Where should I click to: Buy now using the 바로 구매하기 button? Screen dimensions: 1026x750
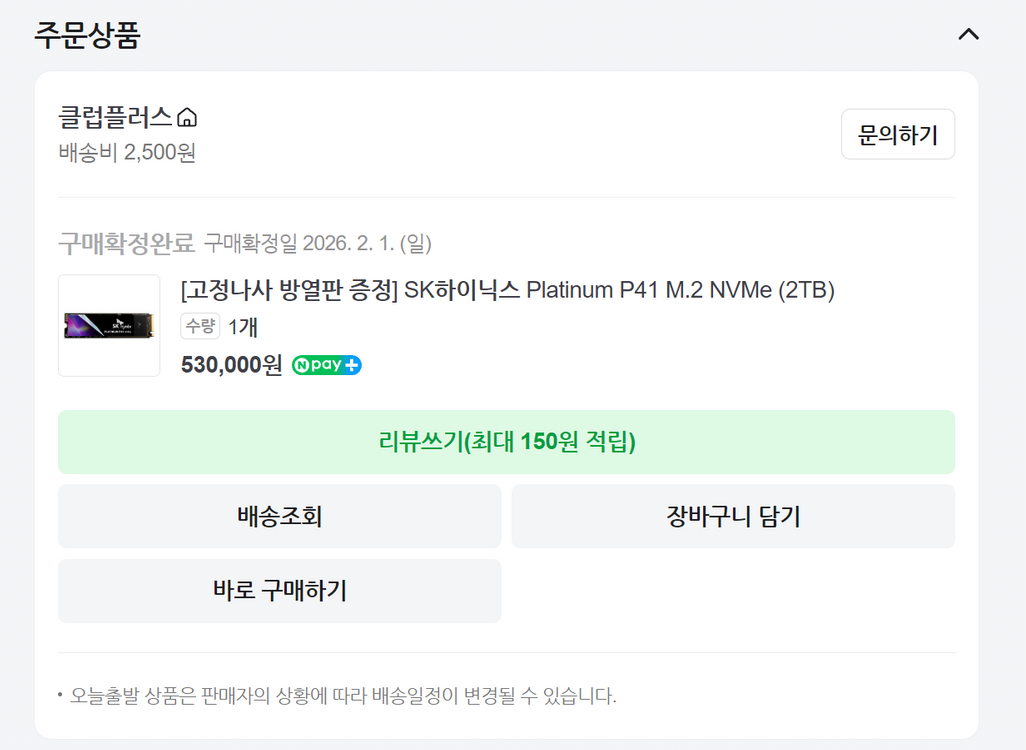pos(280,591)
